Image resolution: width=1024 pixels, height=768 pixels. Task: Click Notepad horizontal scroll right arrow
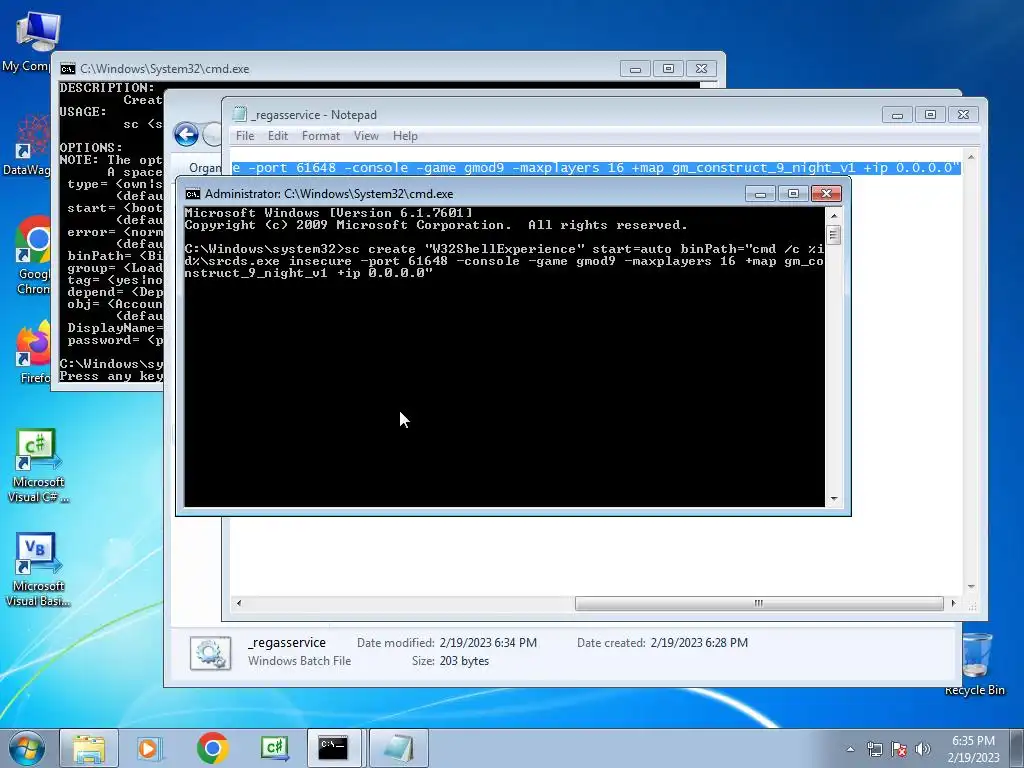[953, 603]
